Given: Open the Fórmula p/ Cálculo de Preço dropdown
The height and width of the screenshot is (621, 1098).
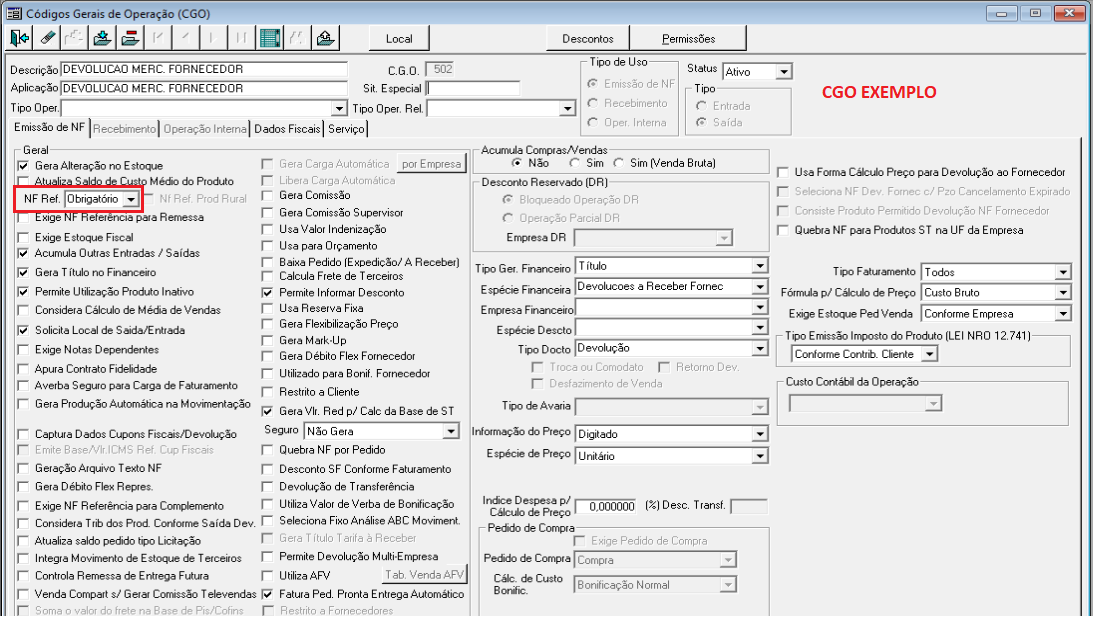Looking at the screenshot, I should point(1063,293).
